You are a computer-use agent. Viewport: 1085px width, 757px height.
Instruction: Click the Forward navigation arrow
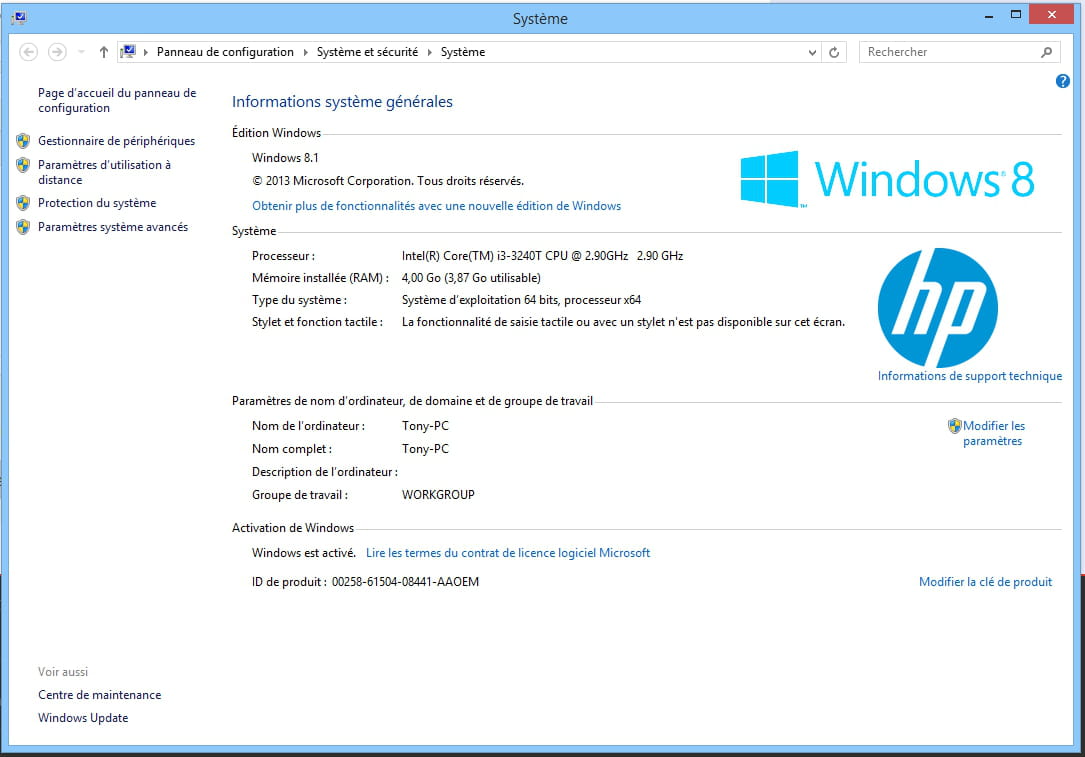57,52
